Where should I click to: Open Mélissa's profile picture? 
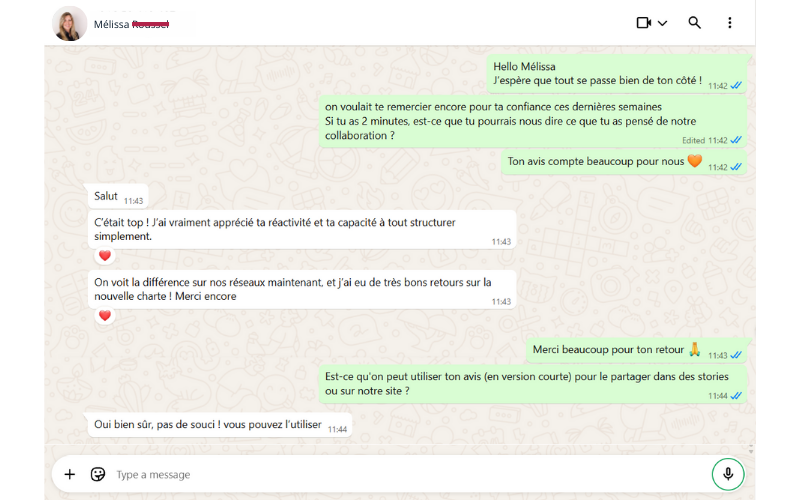(x=70, y=23)
